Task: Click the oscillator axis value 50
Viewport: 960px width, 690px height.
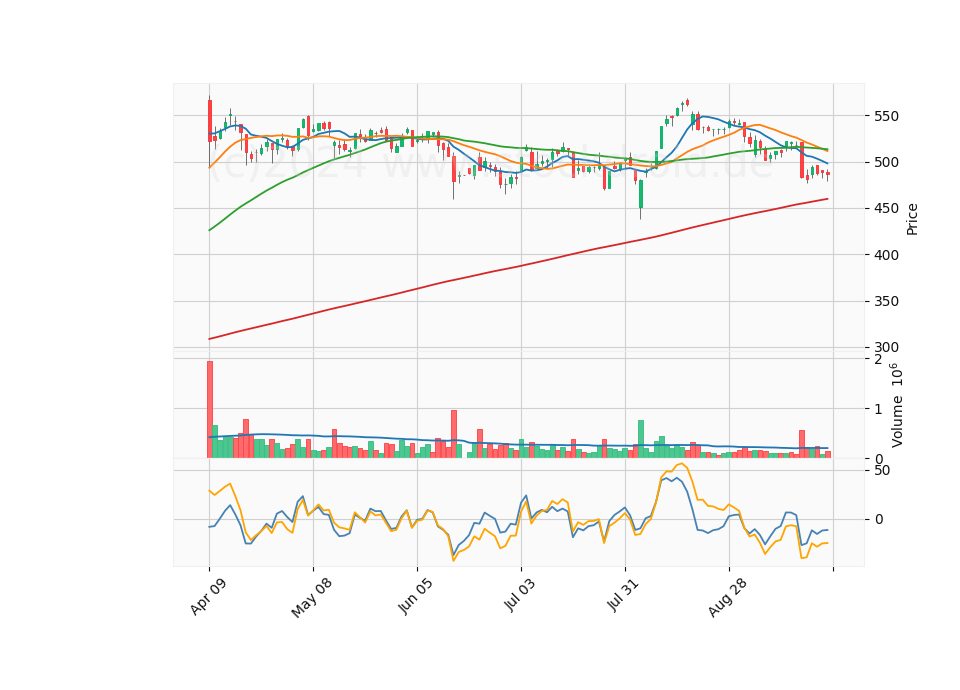Action: pos(882,471)
